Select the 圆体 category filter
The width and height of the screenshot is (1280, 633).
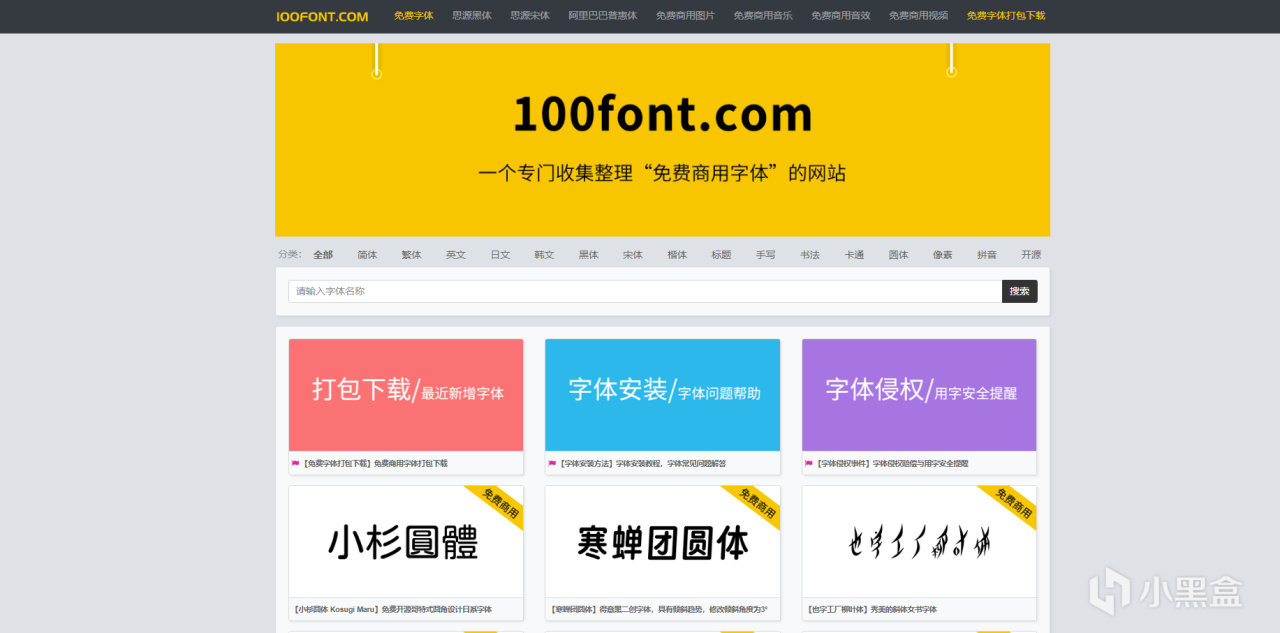coord(898,255)
